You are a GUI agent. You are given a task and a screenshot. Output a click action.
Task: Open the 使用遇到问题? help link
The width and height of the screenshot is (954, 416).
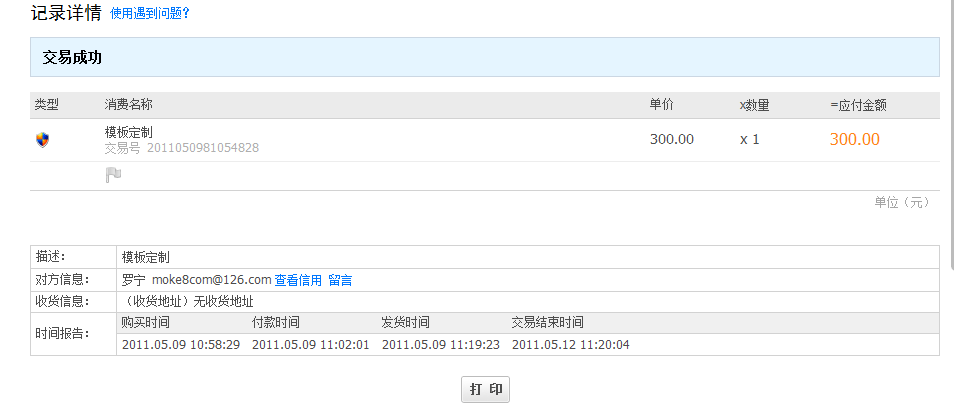click(x=150, y=13)
